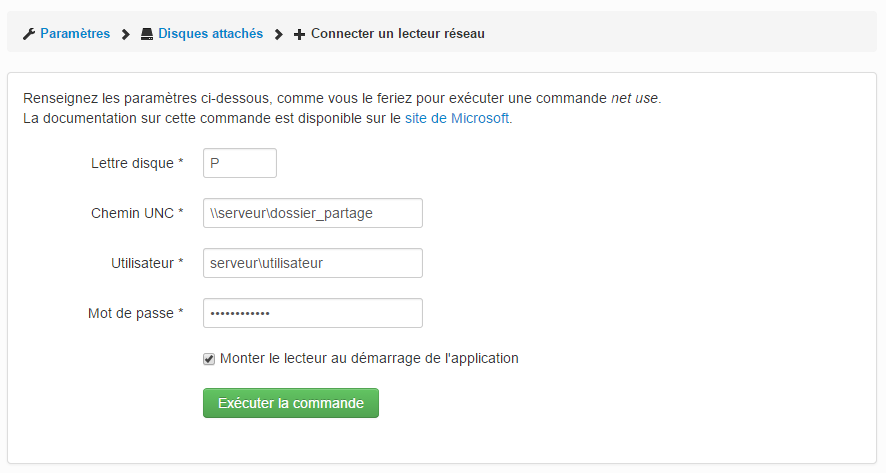Click the Chemin UNC label
886x473 pixels.
[x=137, y=213]
